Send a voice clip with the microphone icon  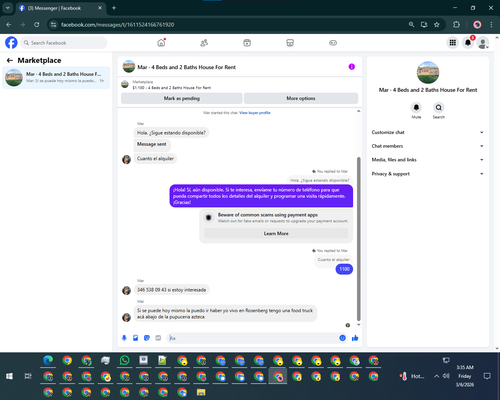(x=124, y=338)
